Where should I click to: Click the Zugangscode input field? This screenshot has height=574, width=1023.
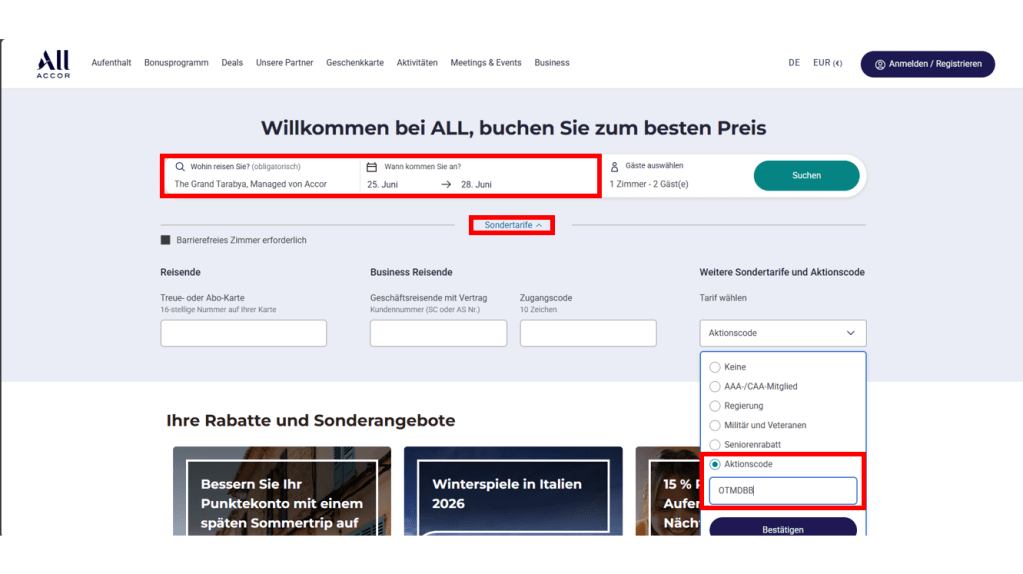588,333
